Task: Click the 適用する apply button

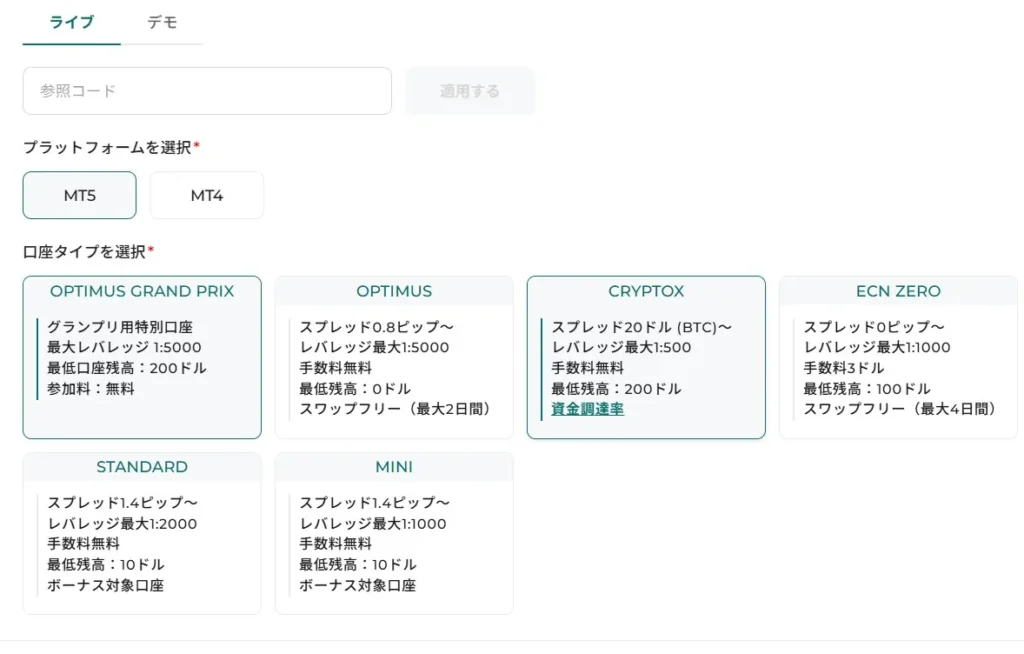Action: click(x=470, y=90)
